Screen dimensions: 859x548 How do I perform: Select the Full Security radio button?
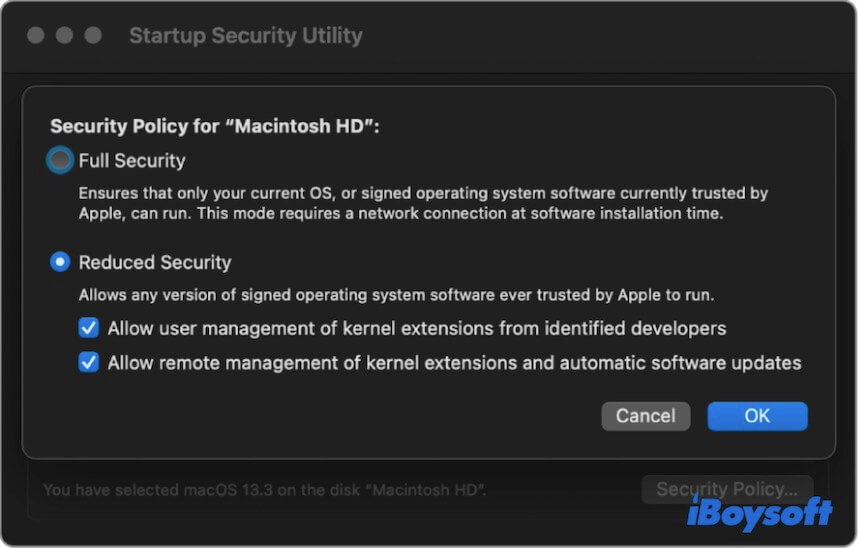[61, 160]
